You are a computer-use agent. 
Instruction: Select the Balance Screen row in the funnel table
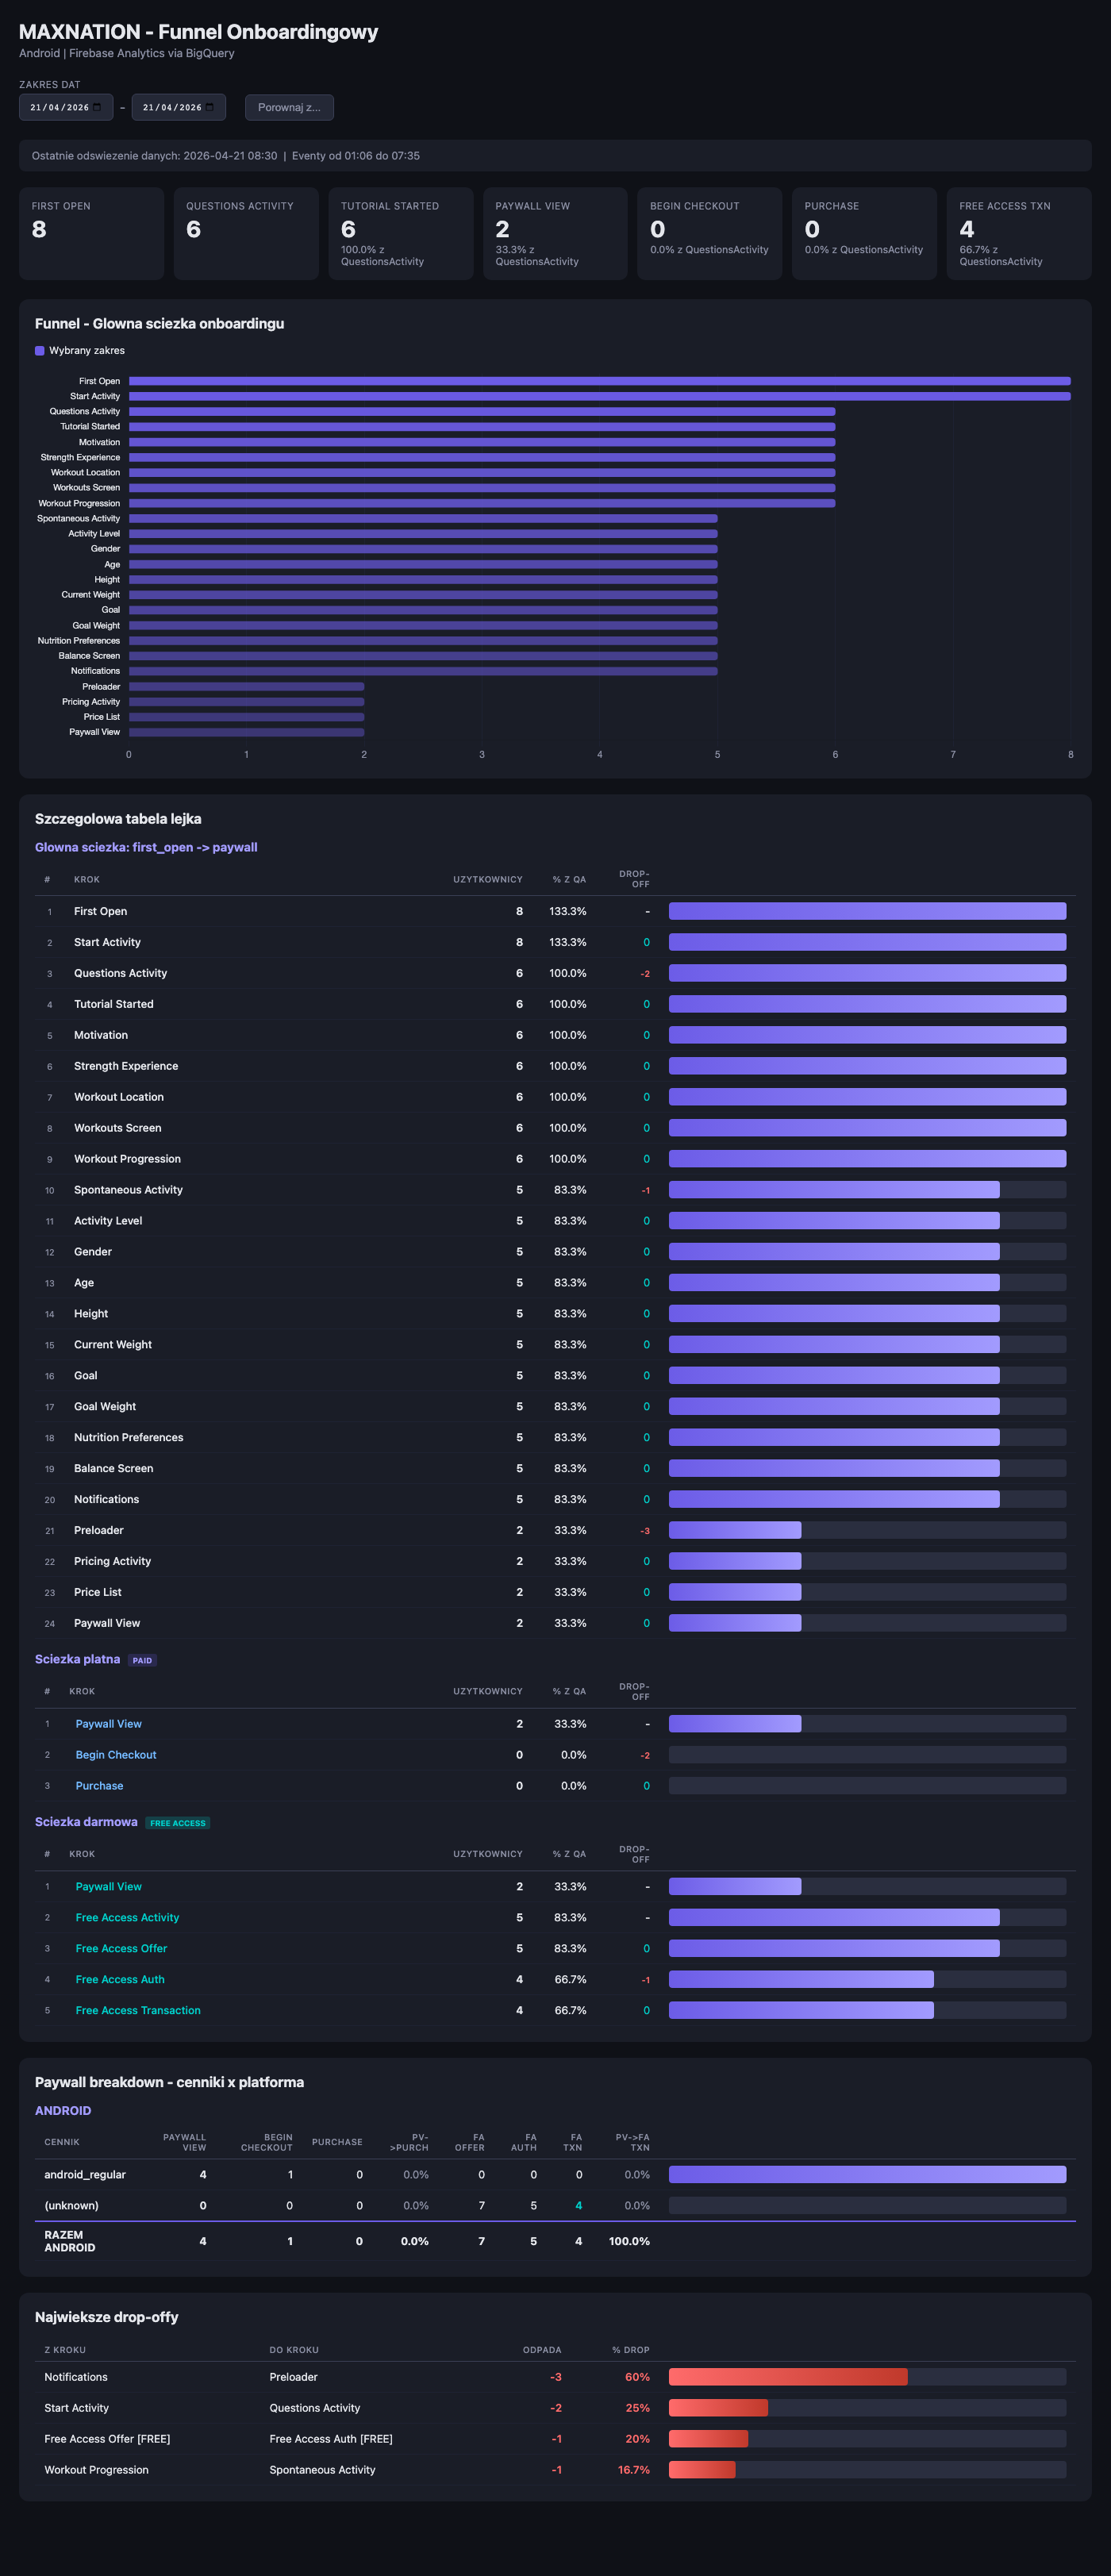click(x=555, y=1469)
